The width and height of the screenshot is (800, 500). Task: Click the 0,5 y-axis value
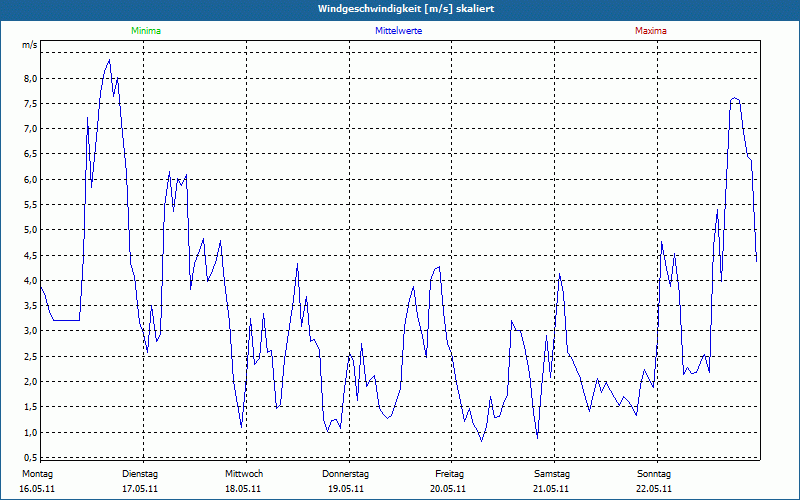point(31,457)
